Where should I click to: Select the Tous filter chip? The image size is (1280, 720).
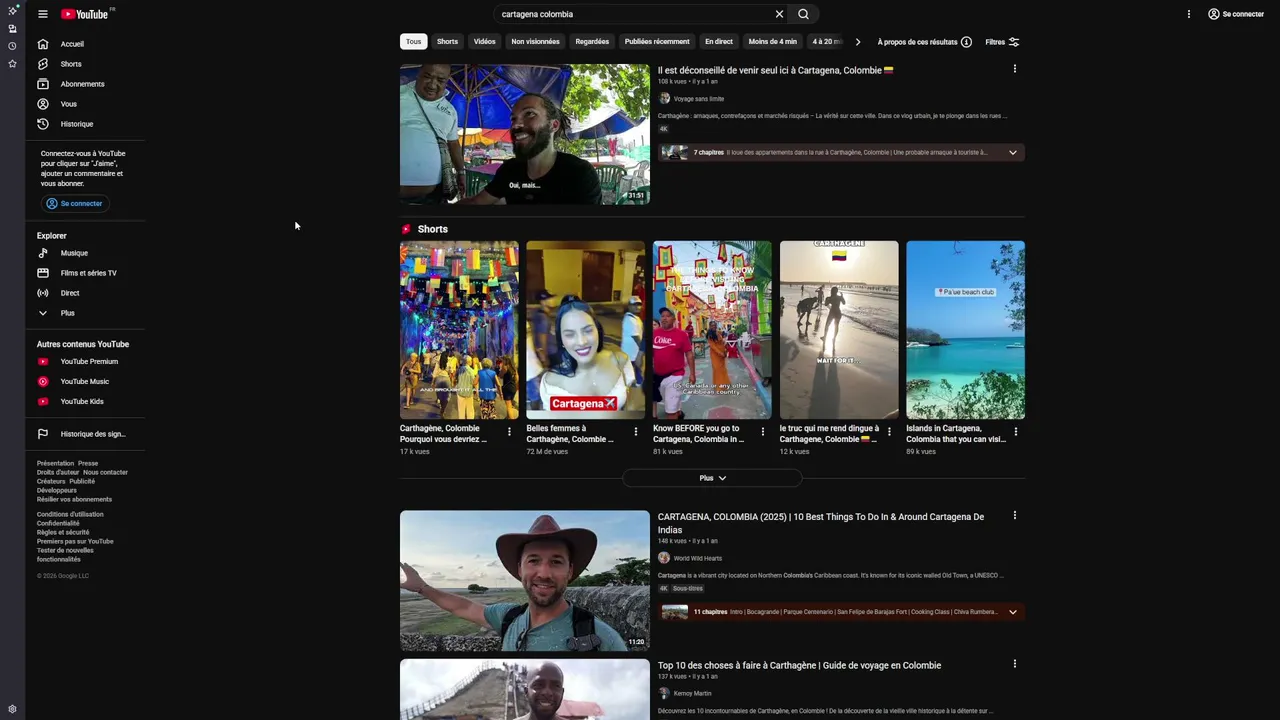(413, 42)
